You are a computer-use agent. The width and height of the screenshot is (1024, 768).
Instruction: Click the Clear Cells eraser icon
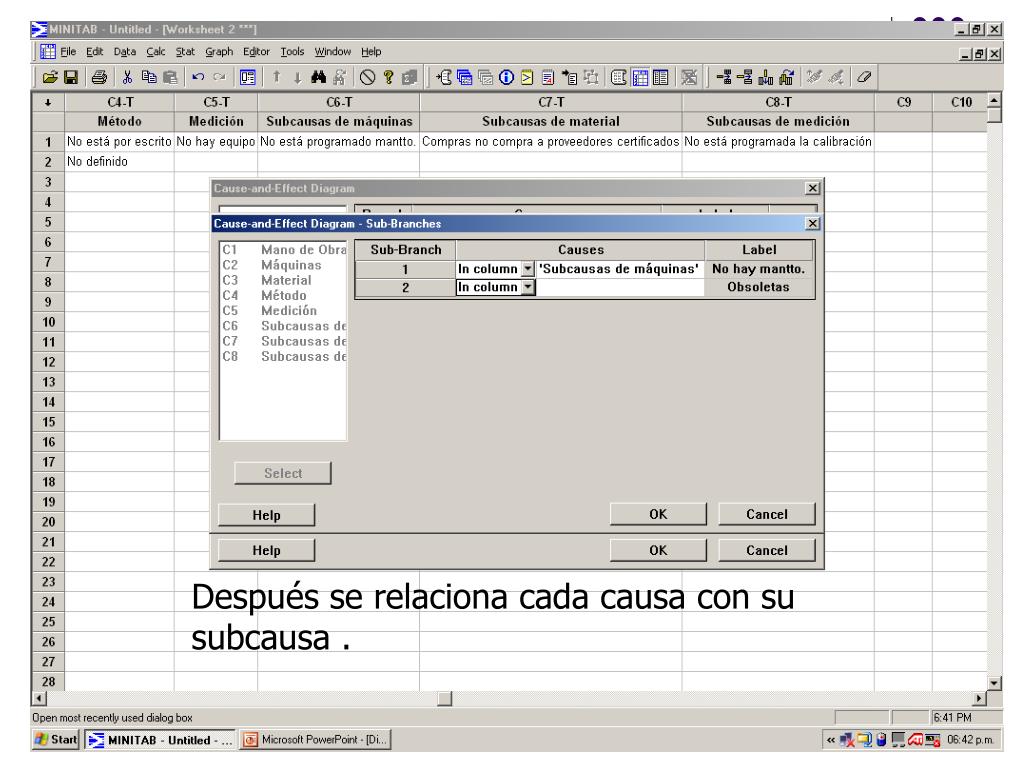tap(863, 78)
